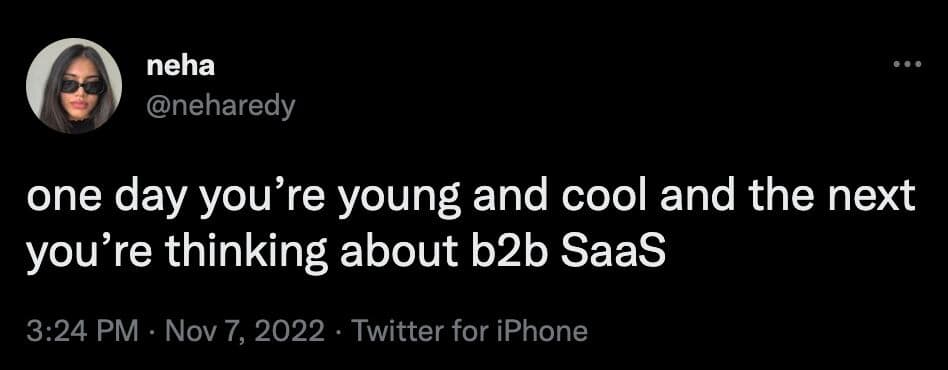Click the display name neha

pos(180,67)
